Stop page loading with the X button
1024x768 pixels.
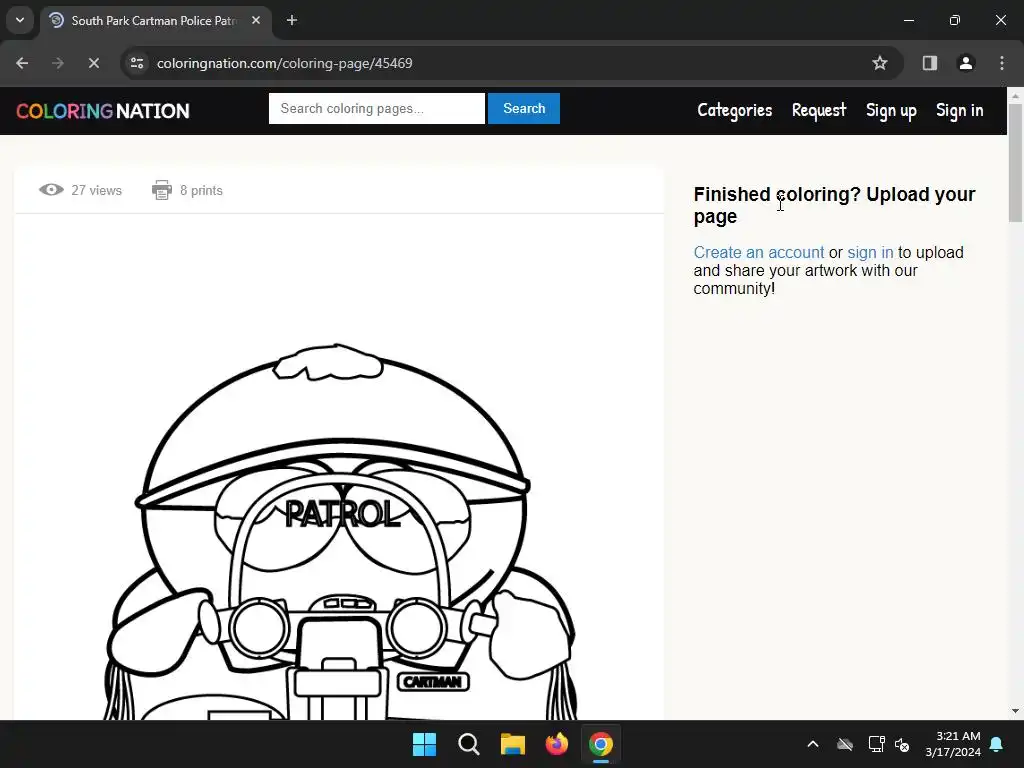[93, 63]
